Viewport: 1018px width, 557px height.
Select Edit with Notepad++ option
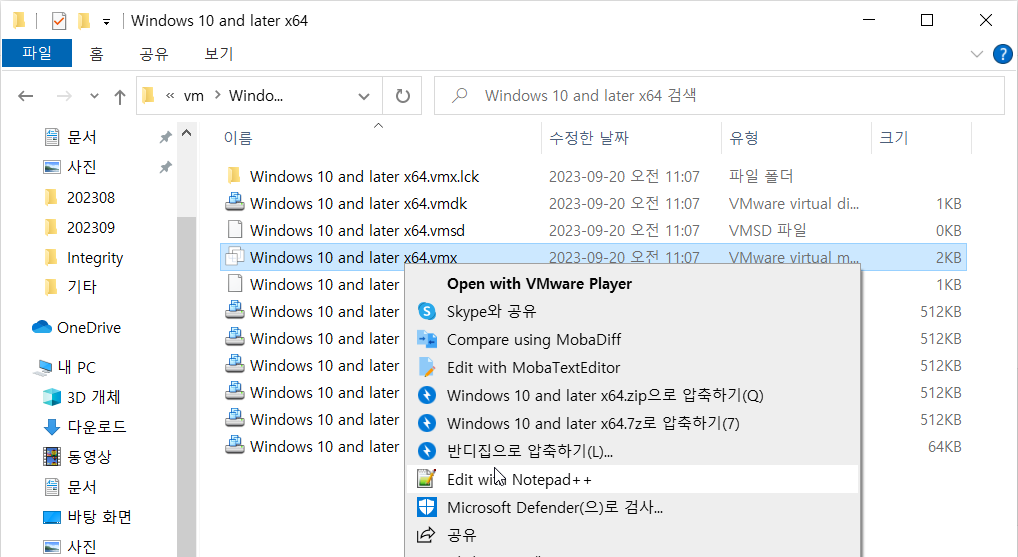point(632,479)
